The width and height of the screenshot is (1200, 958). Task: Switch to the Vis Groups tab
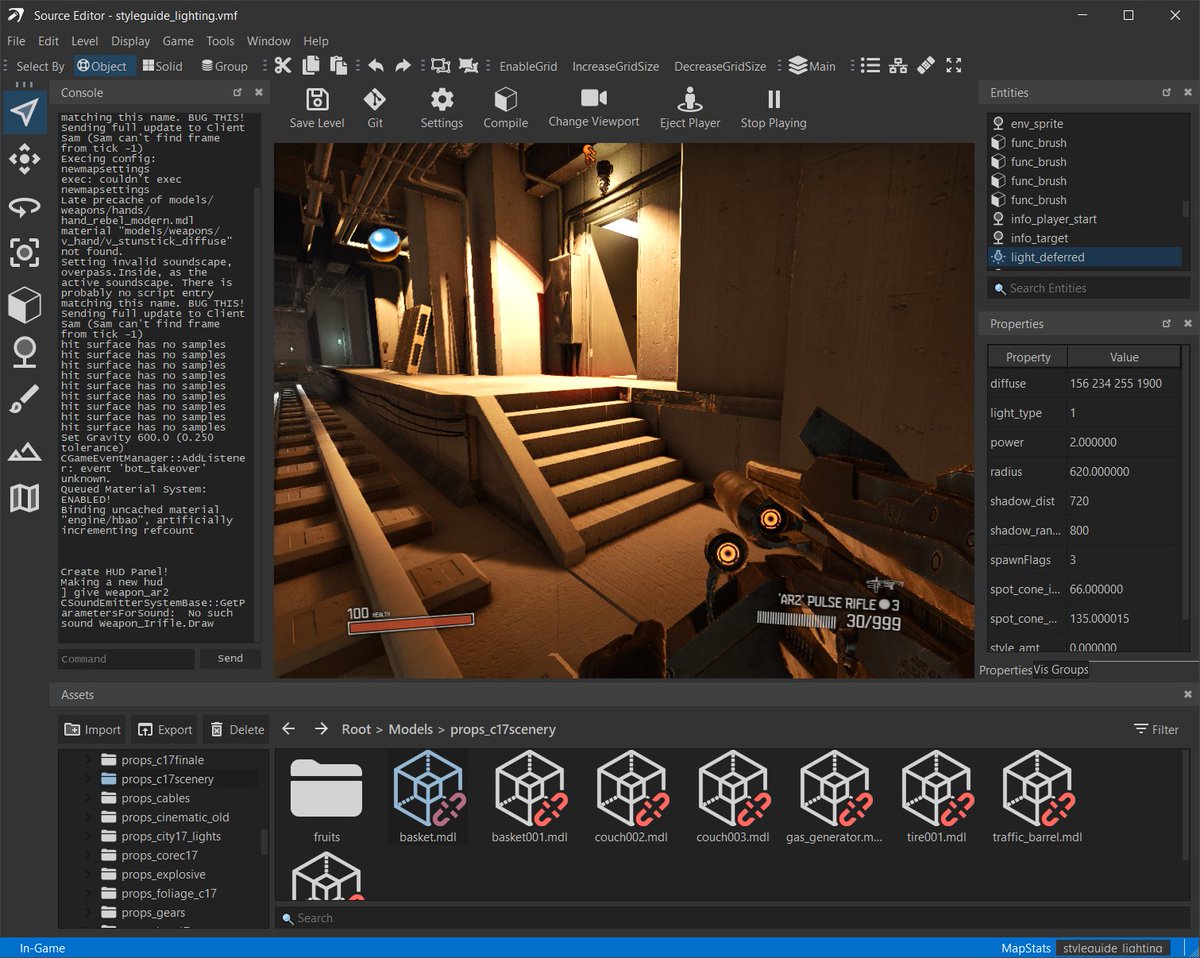point(1061,670)
